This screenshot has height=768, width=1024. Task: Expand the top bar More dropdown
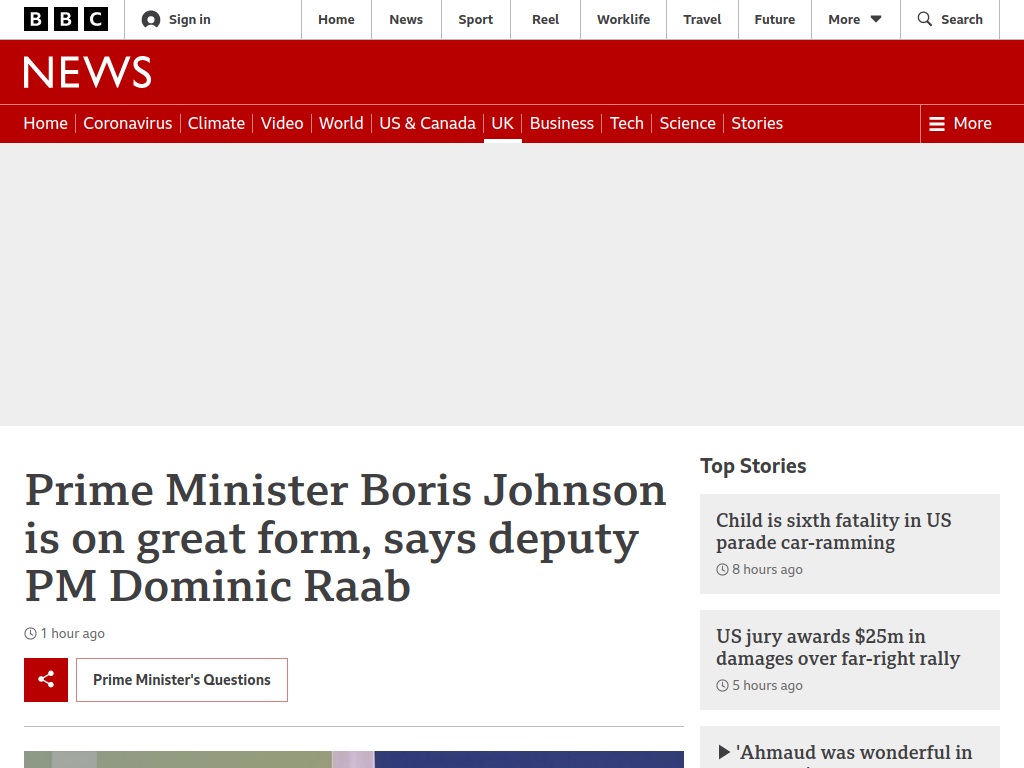click(x=856, y=20)
